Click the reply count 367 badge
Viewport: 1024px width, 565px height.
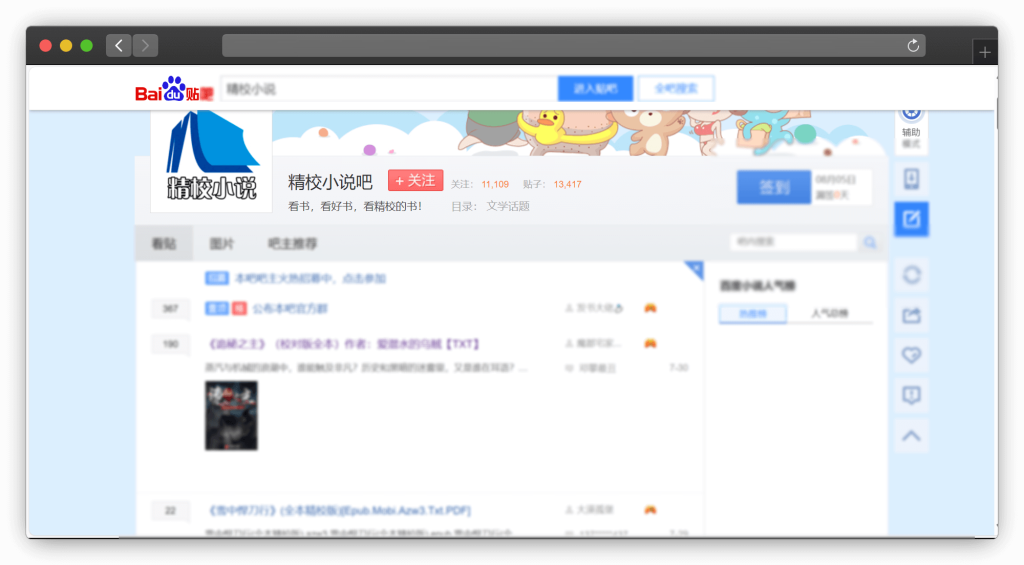pos(170,308)
